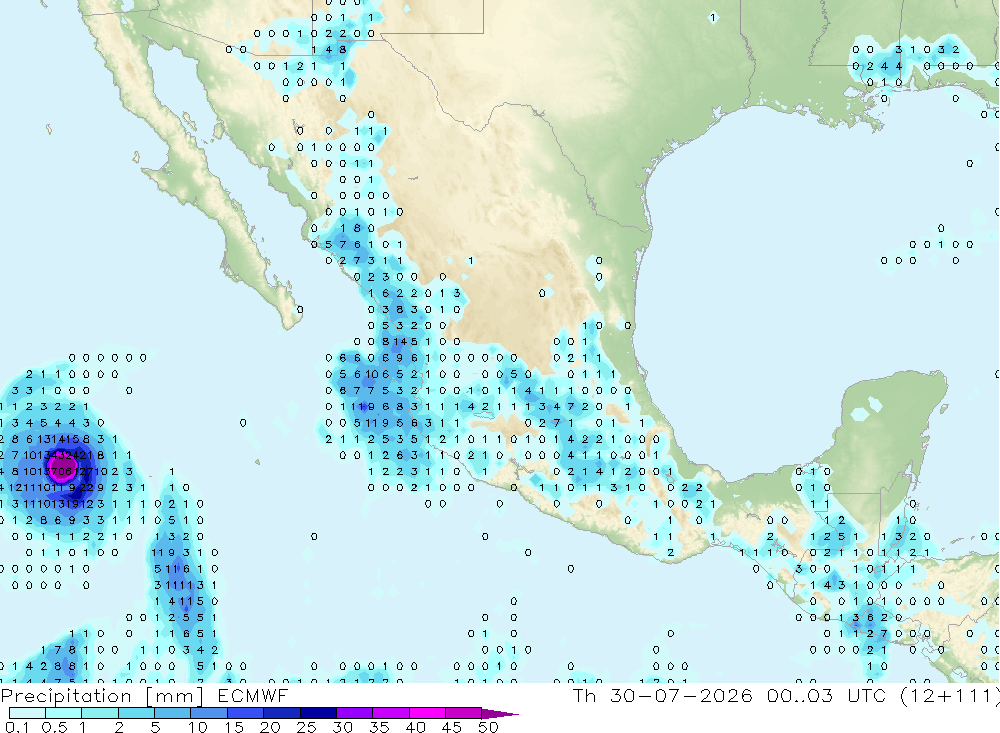Click the "Precipitation" title word

click(x=66, y=696)
